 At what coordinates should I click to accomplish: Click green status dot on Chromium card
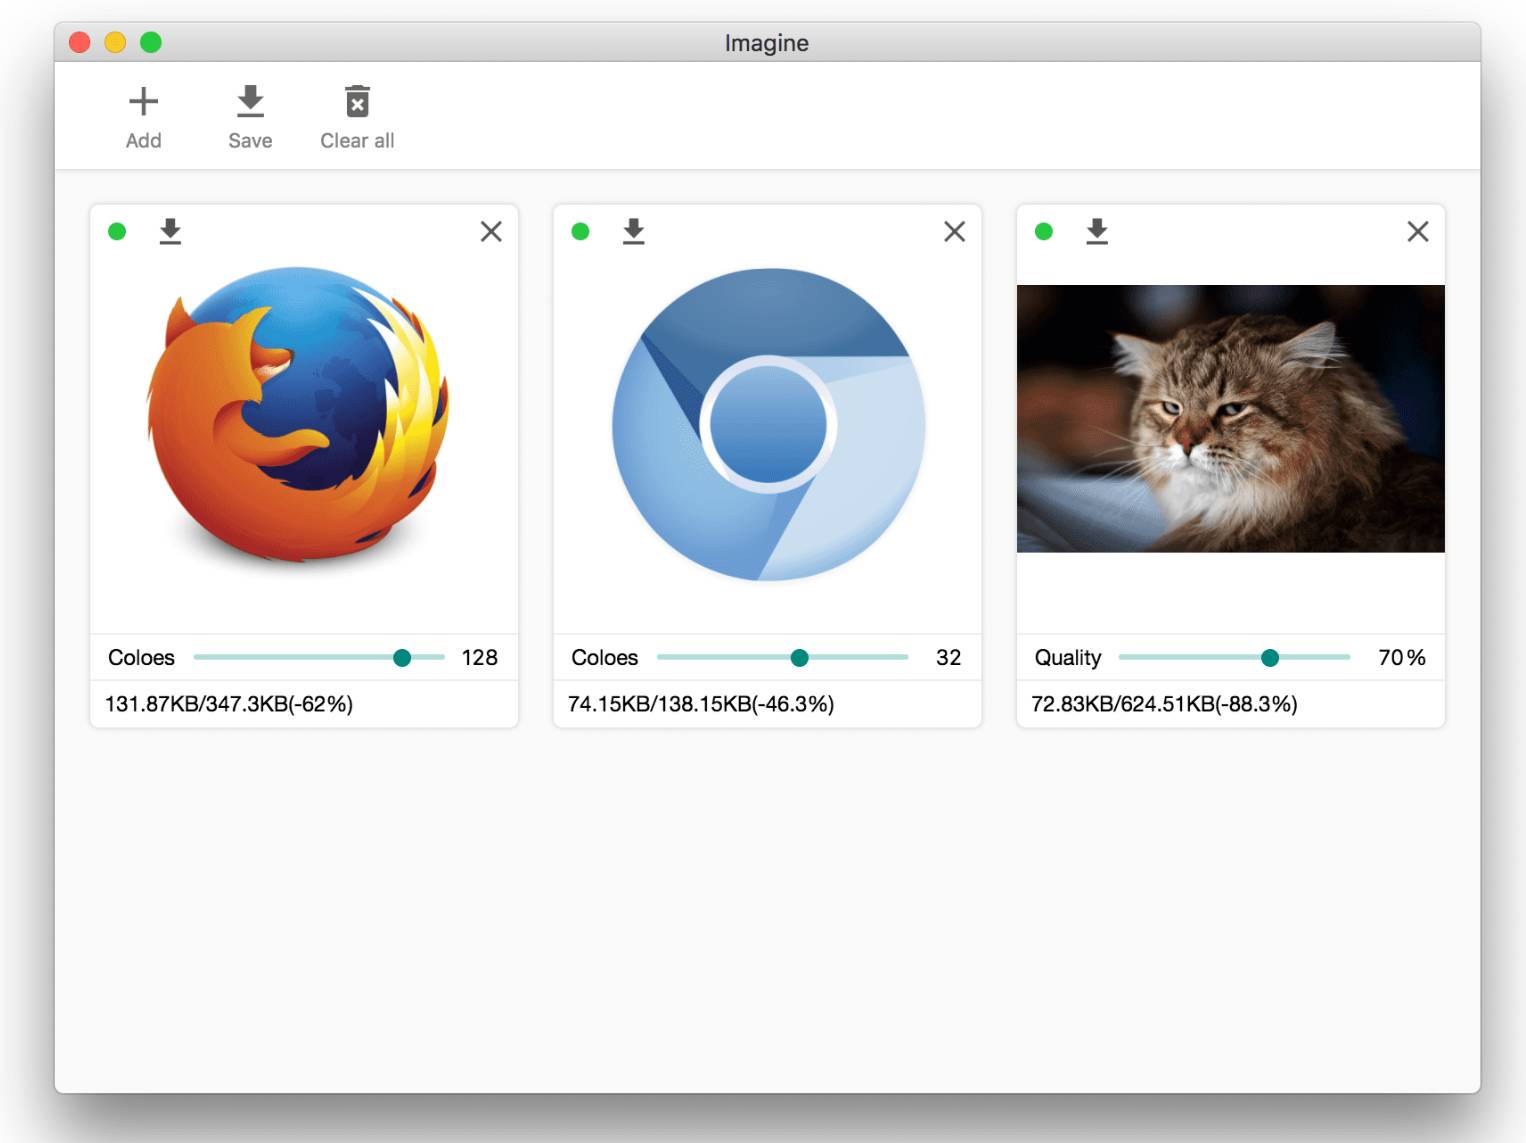(x=580, y=232)
